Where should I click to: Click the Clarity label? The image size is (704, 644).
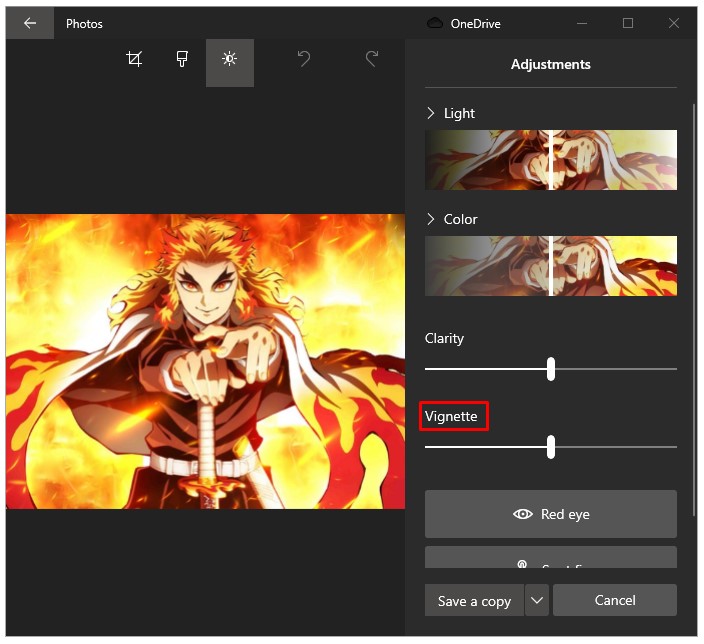coord(444,338)
